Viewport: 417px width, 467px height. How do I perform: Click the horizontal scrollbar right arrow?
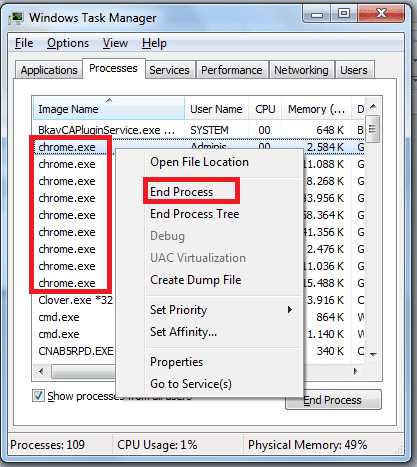pos(356,371)
